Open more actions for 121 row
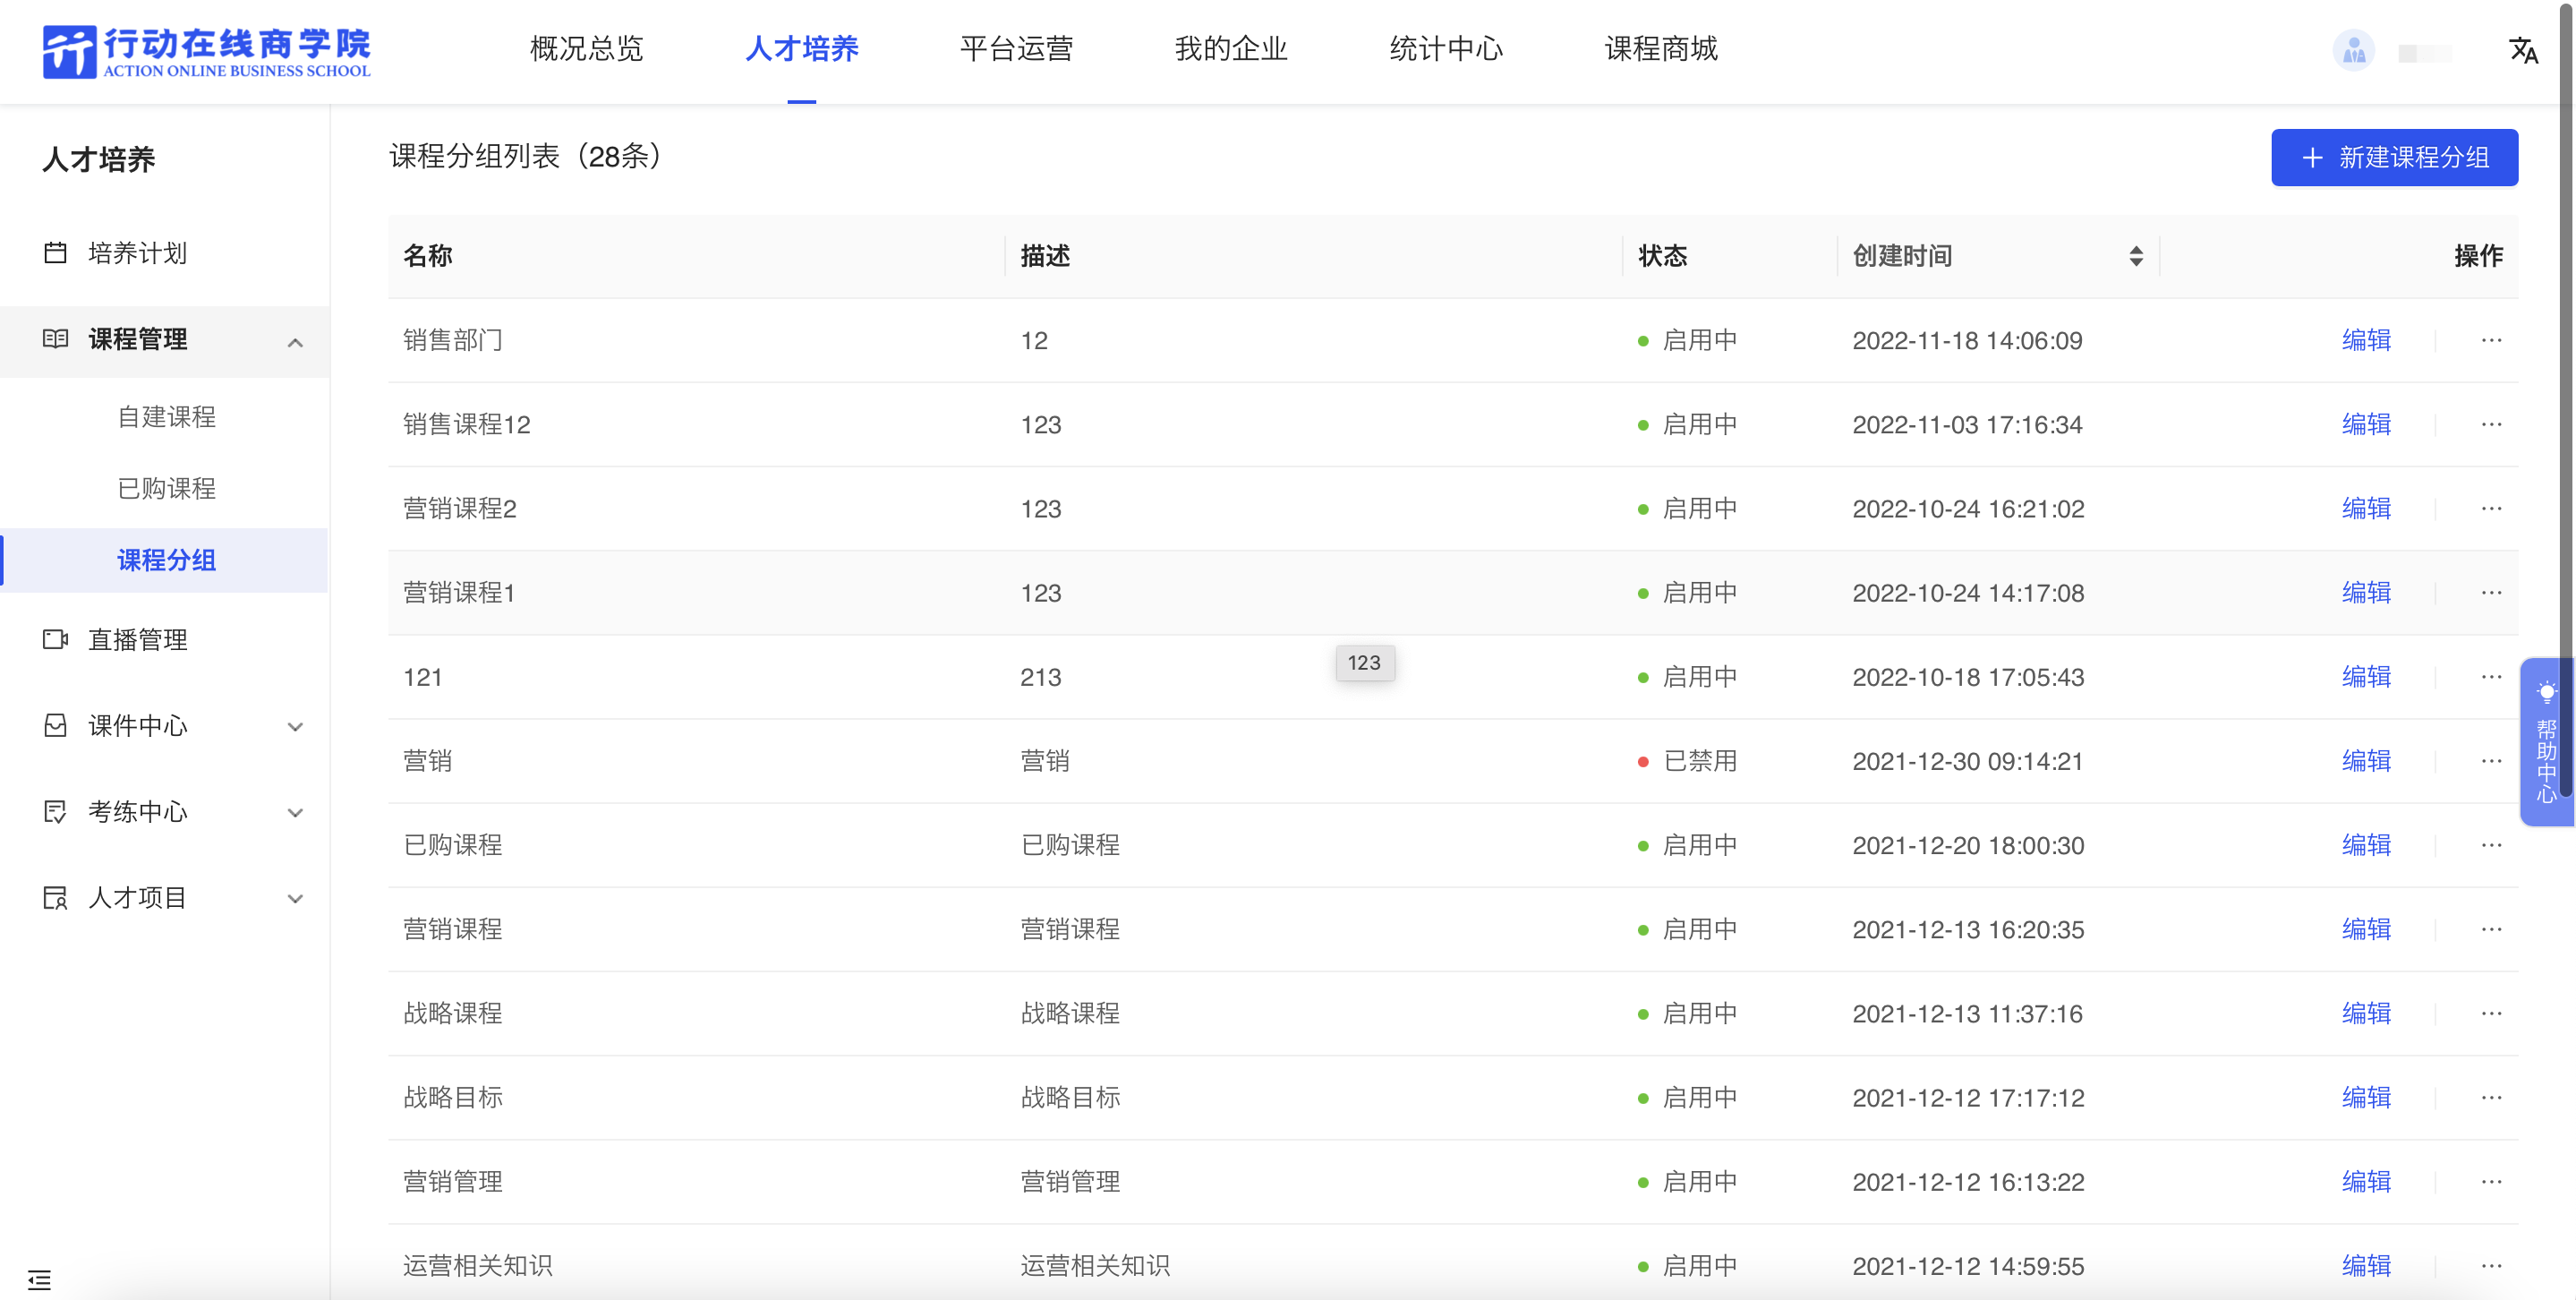This screenshot has width=2576, height=1300. tap(2491, 677)
